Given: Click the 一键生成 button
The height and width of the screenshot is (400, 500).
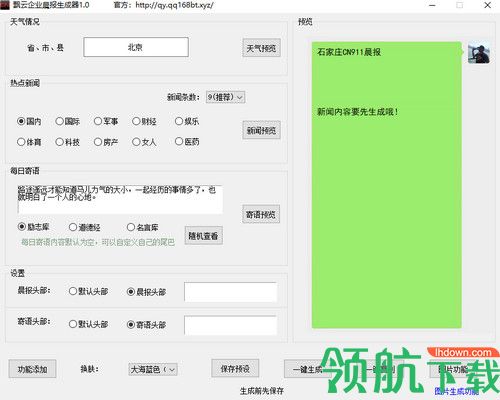Looking at the screenshot, I should pos(307,369).
